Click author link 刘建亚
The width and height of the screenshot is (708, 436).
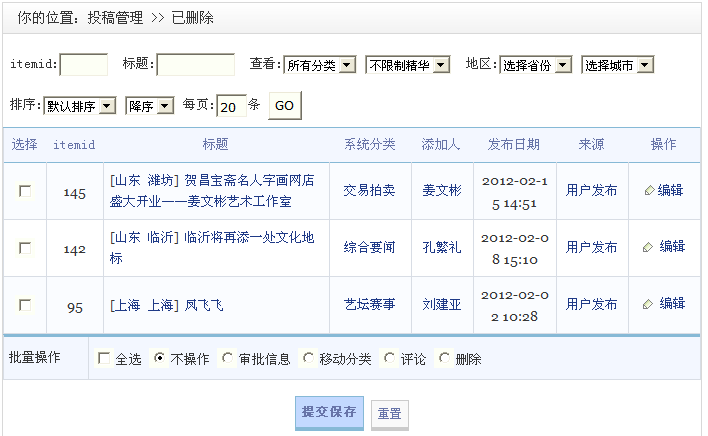pyautogui.click(x=442, y=304)
